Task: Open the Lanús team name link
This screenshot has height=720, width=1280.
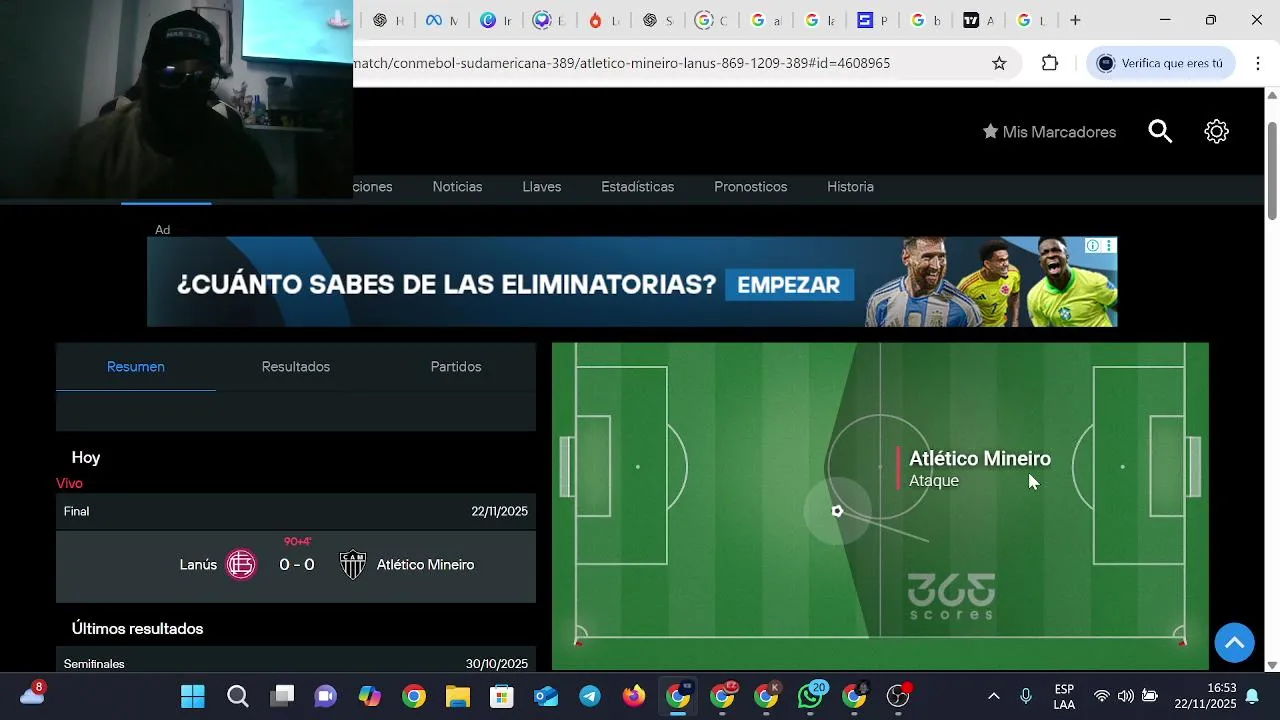Action: click(x=198, y=565)
